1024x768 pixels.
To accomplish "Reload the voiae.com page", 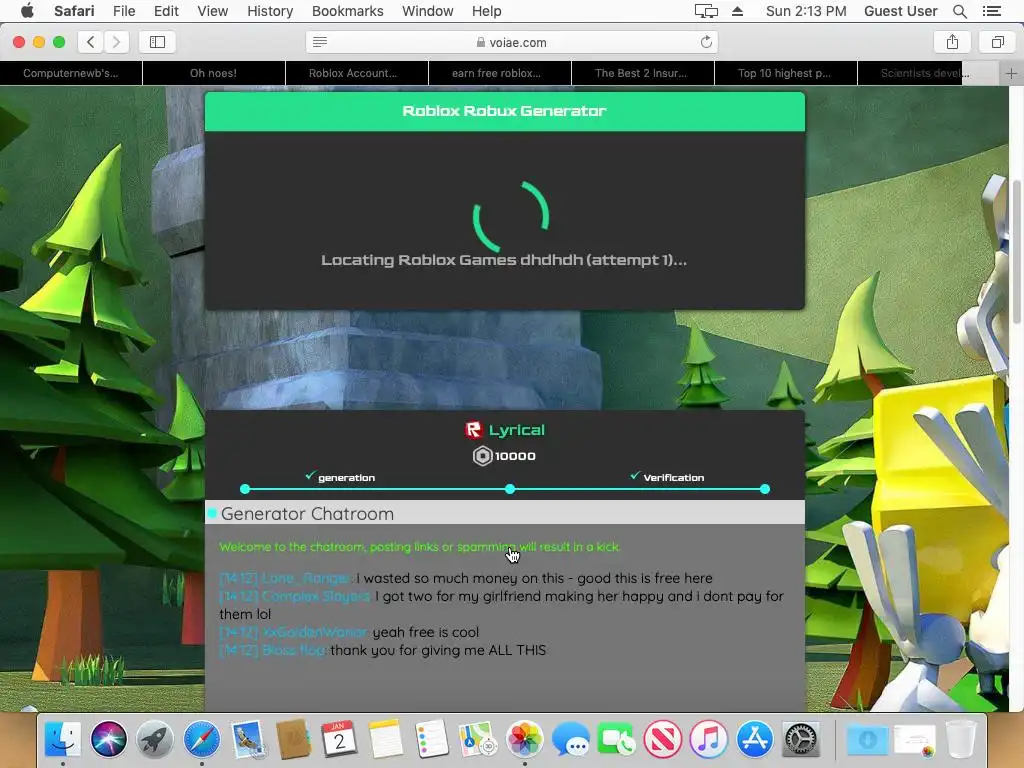I will [706, 42].
